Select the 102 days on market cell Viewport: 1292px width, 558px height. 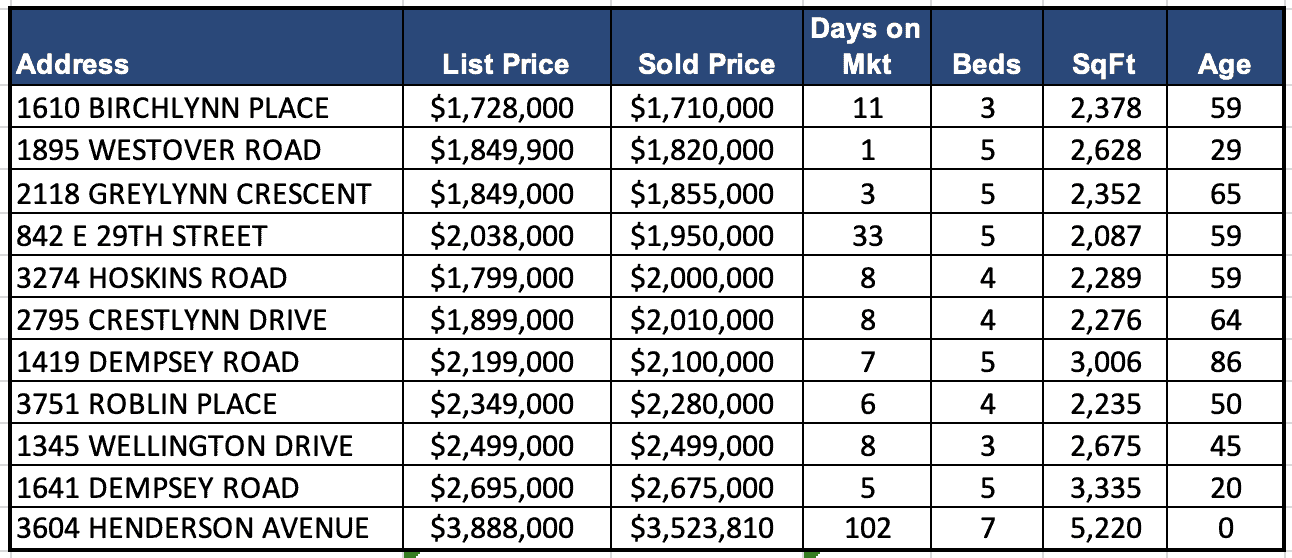pos(866,529)
